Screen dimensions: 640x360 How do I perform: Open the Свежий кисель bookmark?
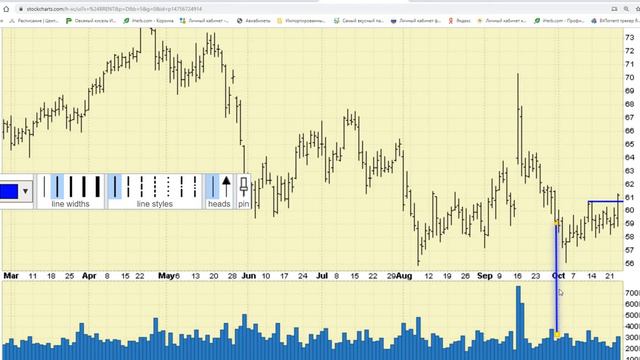click(91, 20)
